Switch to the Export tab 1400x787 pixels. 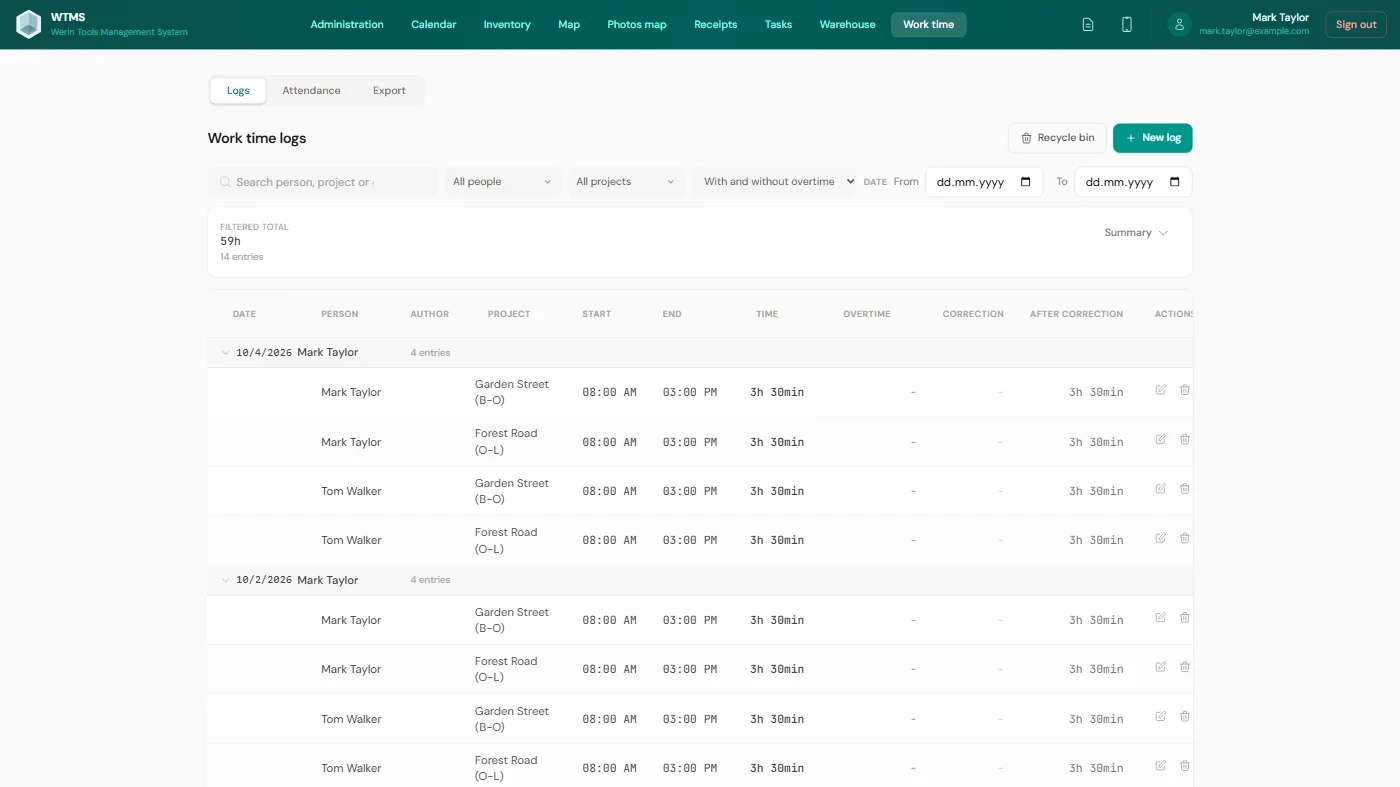click(389, 91)
